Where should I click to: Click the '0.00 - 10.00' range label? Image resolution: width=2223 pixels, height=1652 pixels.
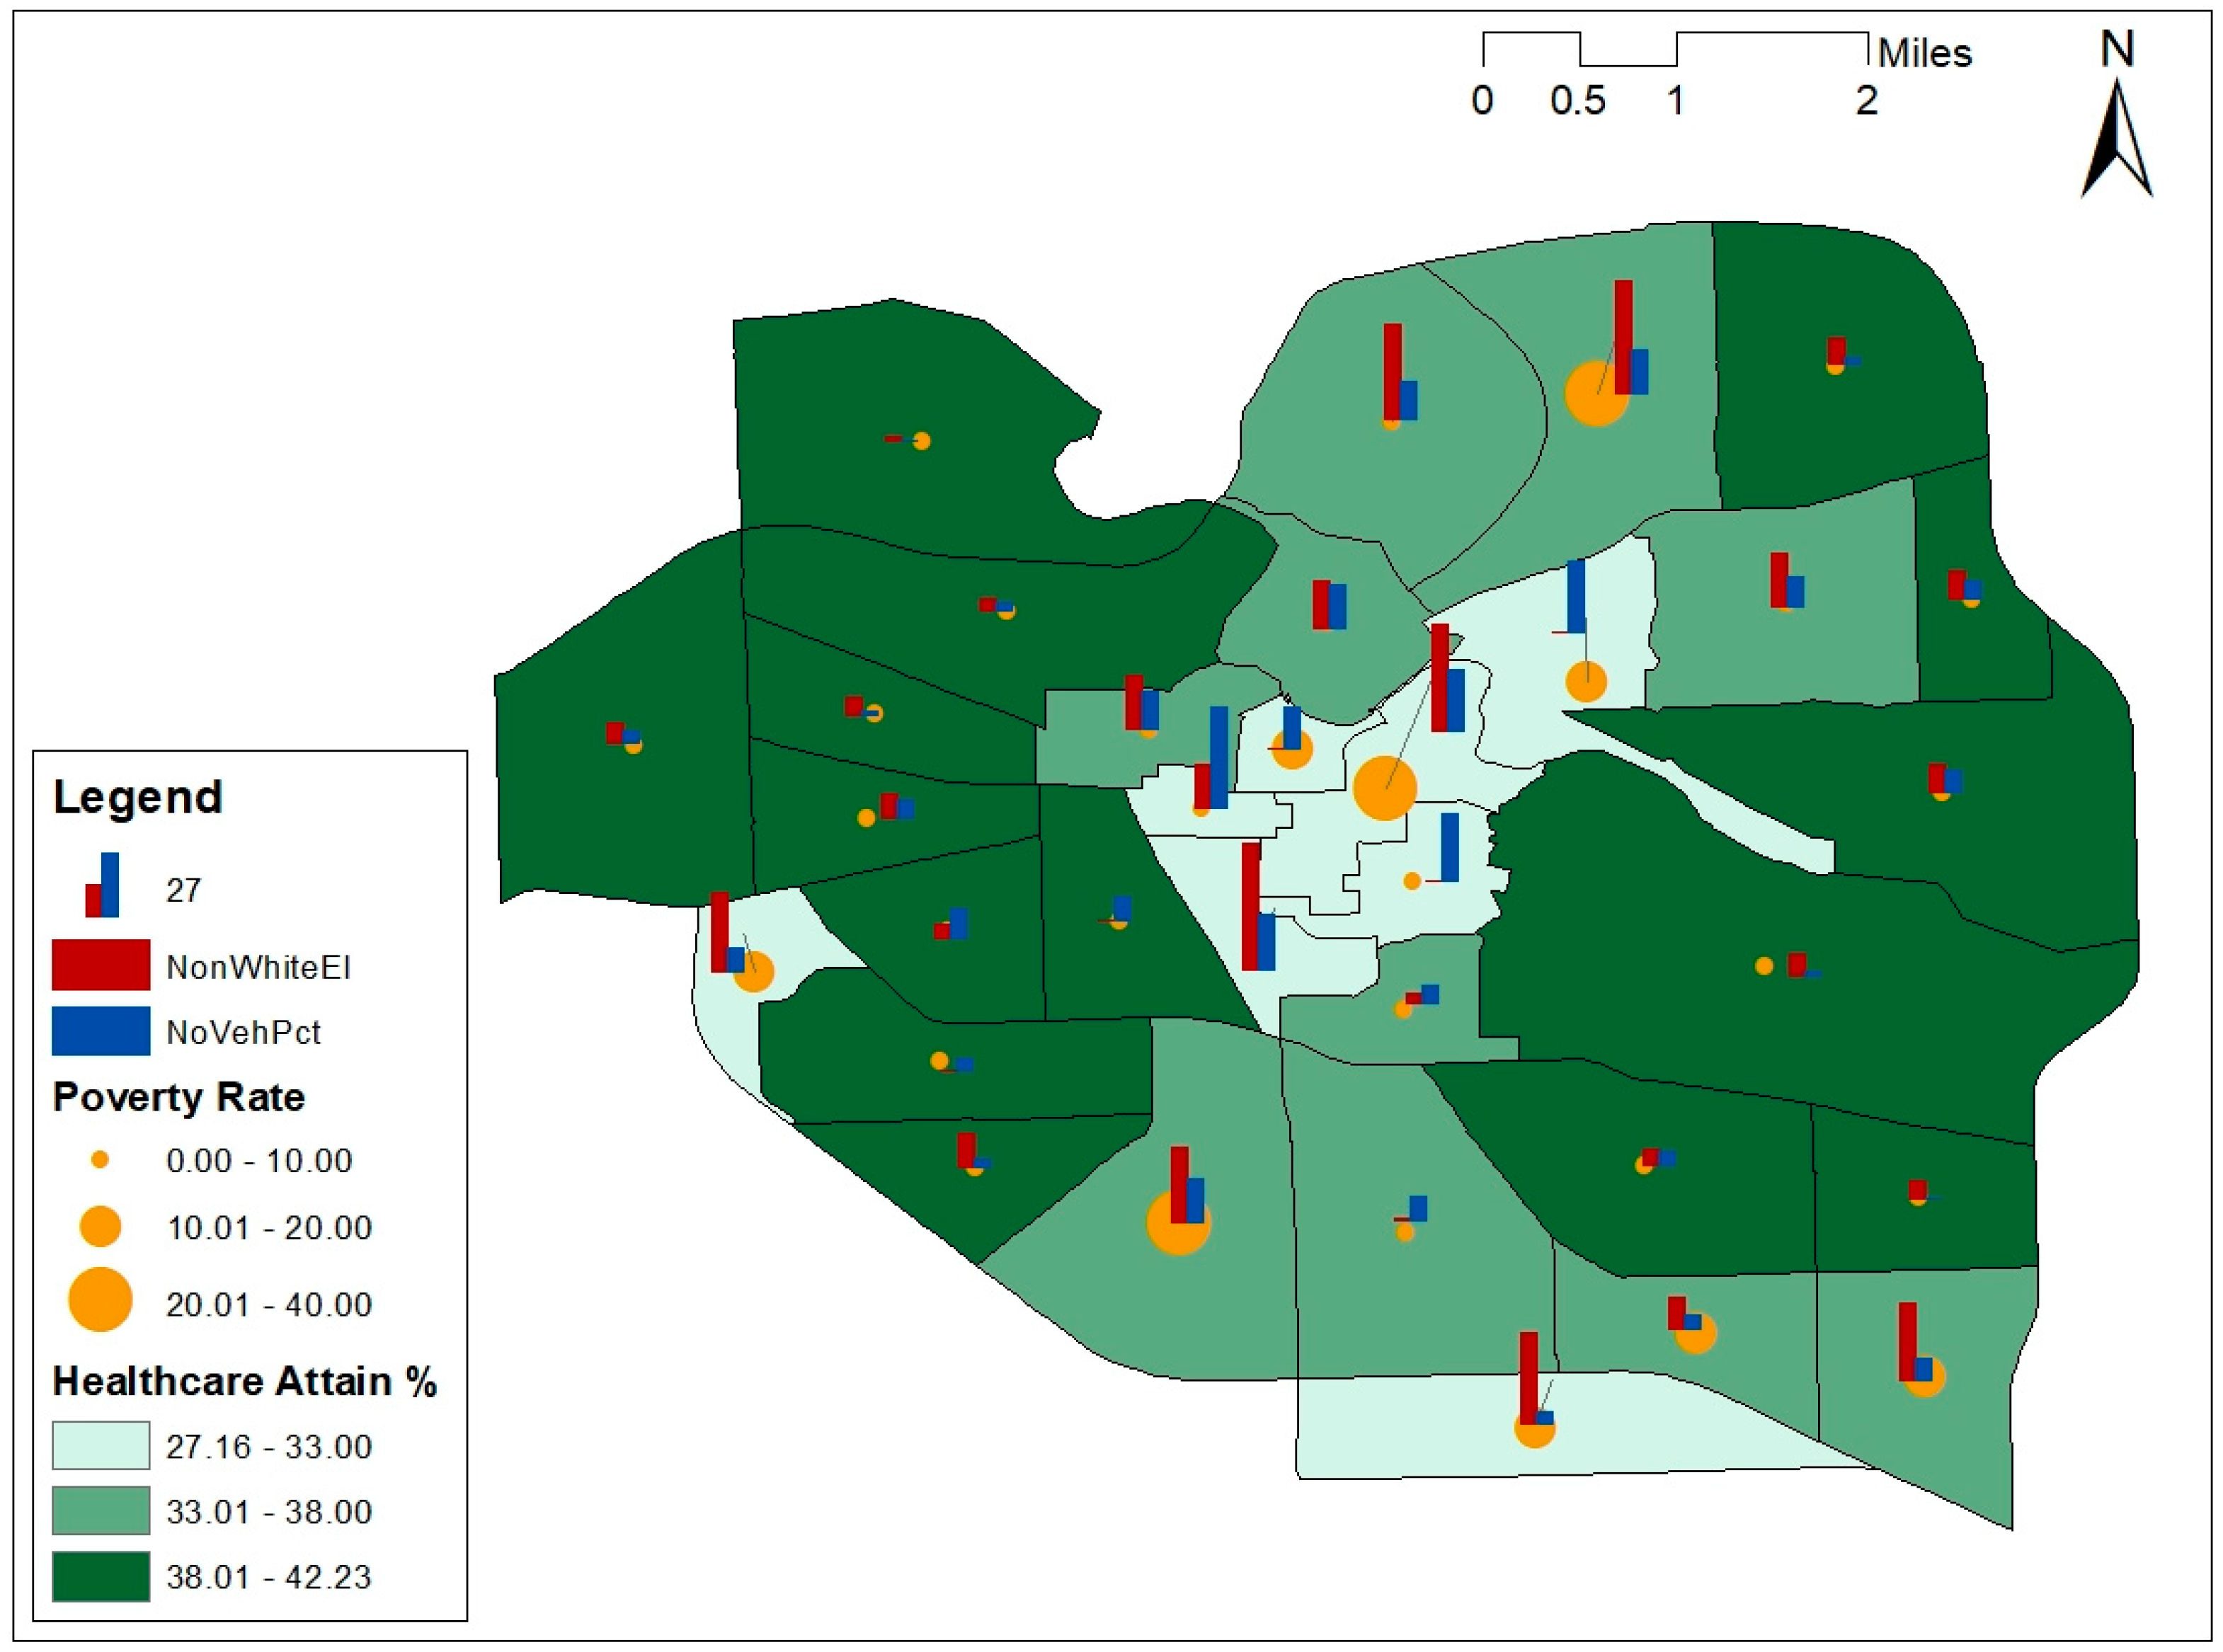pyautogui.click(x=260, y=1162)
